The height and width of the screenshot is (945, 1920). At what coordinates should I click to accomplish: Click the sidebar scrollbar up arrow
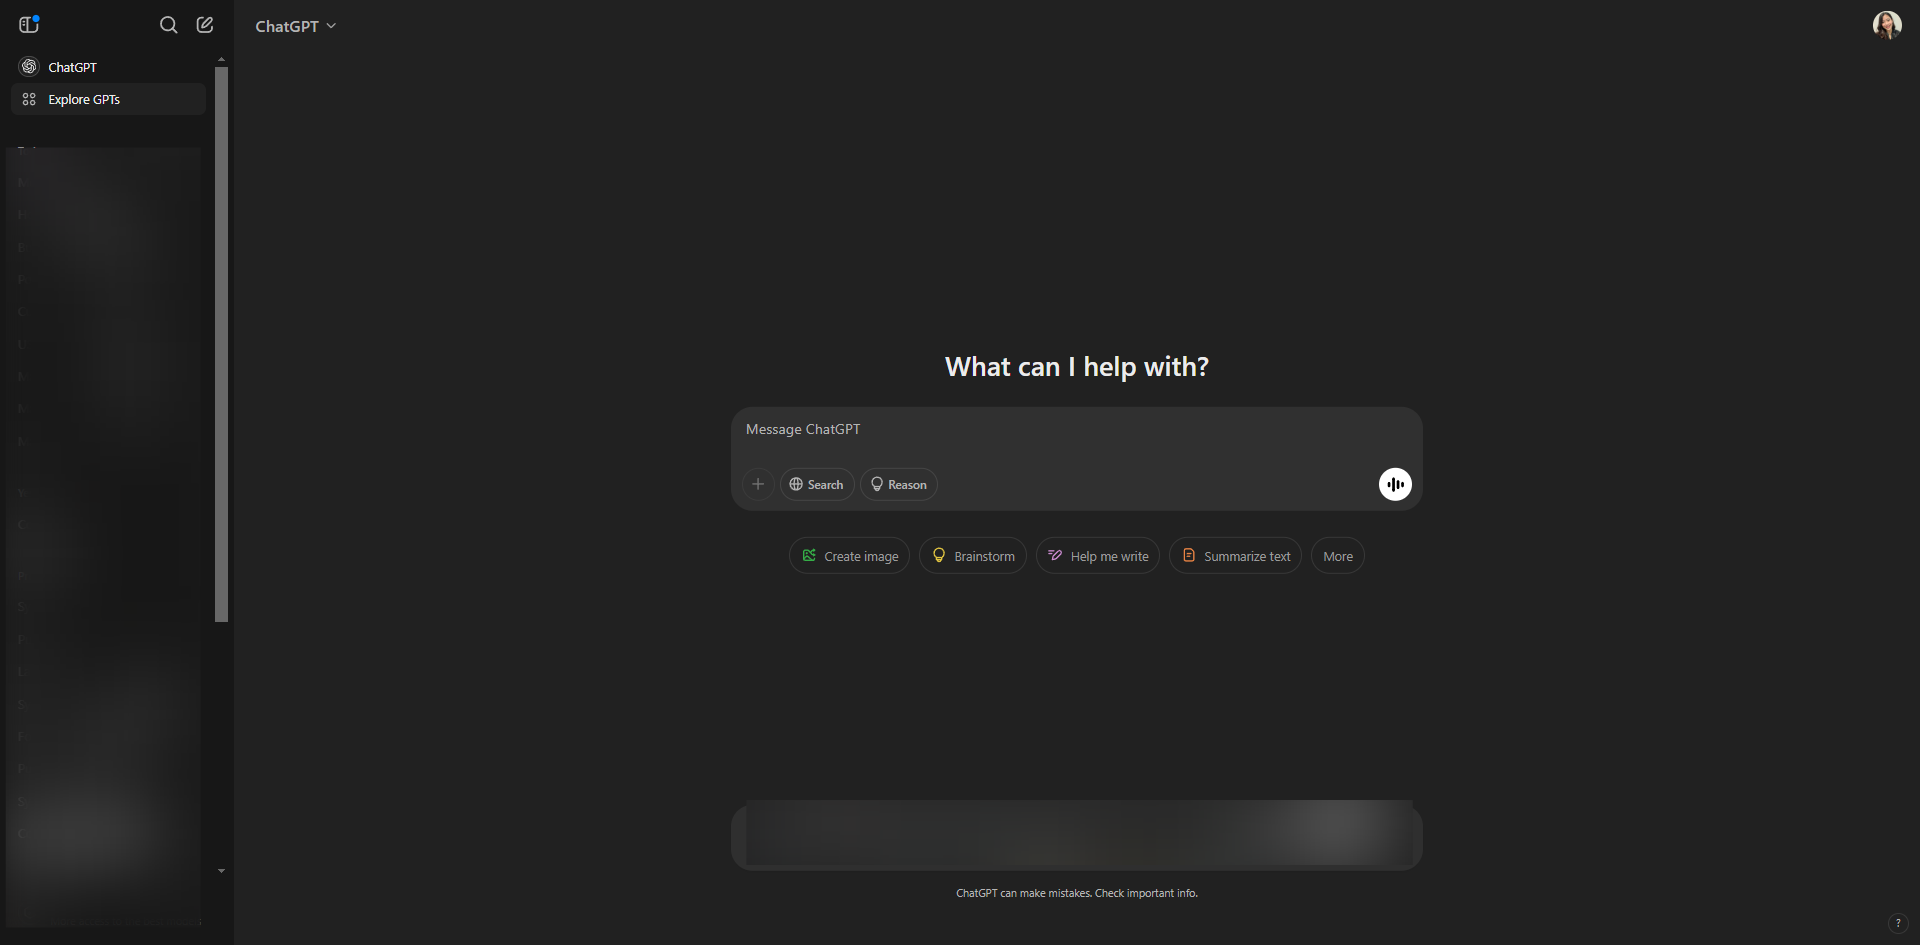point(221,60)
